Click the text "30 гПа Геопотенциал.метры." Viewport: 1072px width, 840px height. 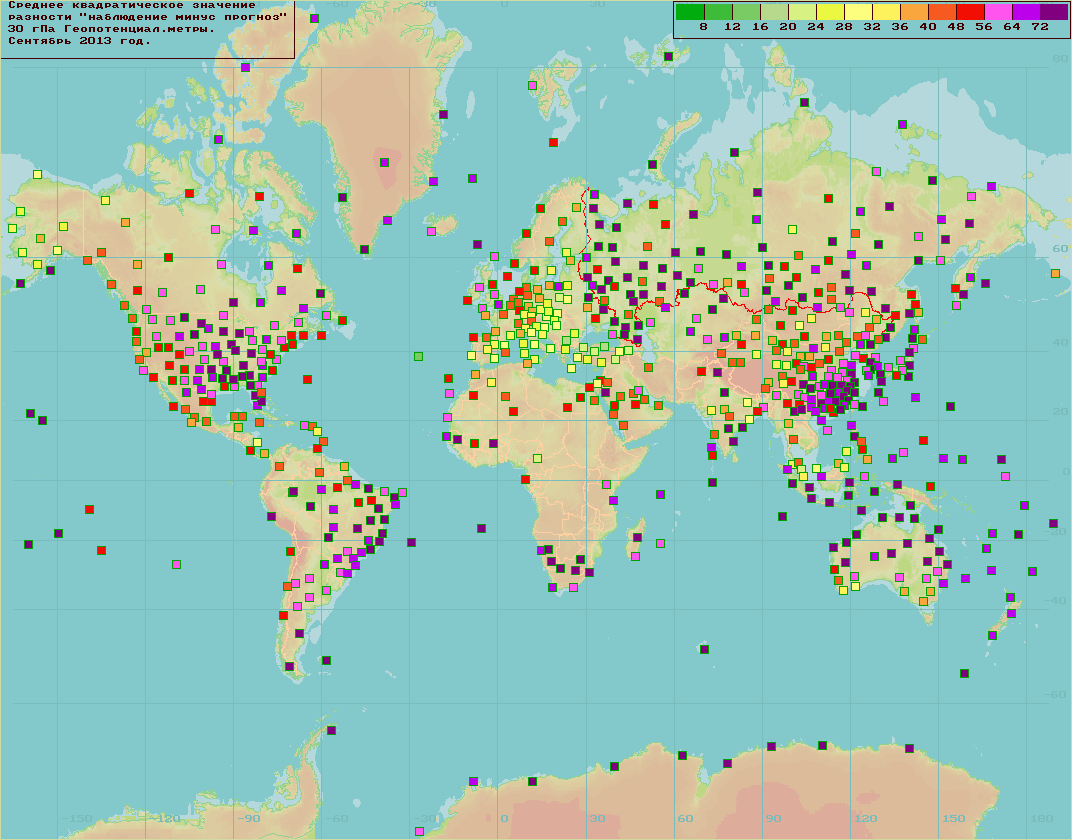coord(111,29)
